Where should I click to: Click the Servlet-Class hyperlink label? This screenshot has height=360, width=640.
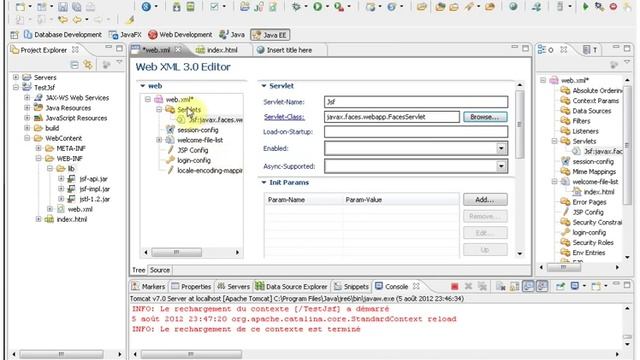click(x=284, y=117)
